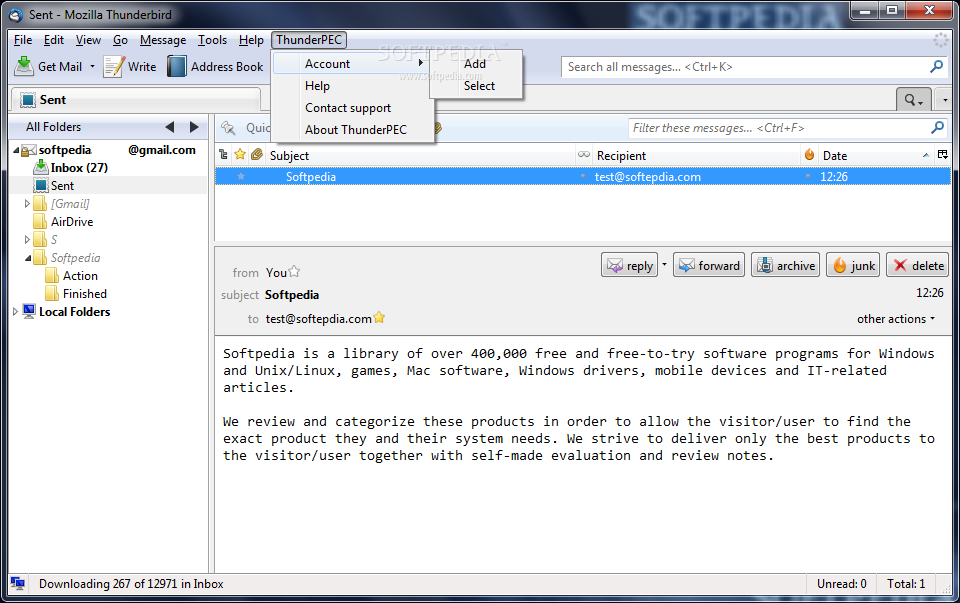Open the Get Mail dropdown arrow

92,66
